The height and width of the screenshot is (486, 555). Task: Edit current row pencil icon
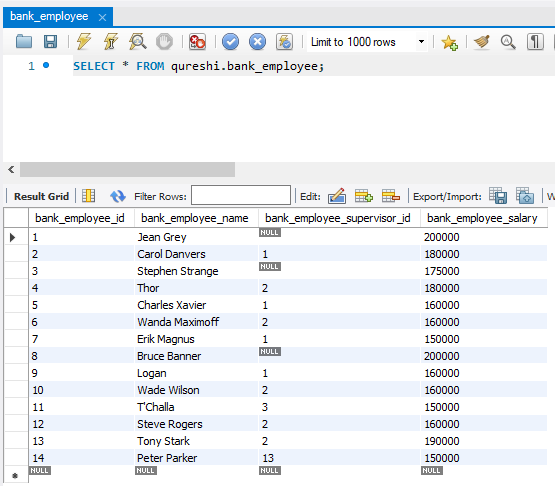click(337, 196)
